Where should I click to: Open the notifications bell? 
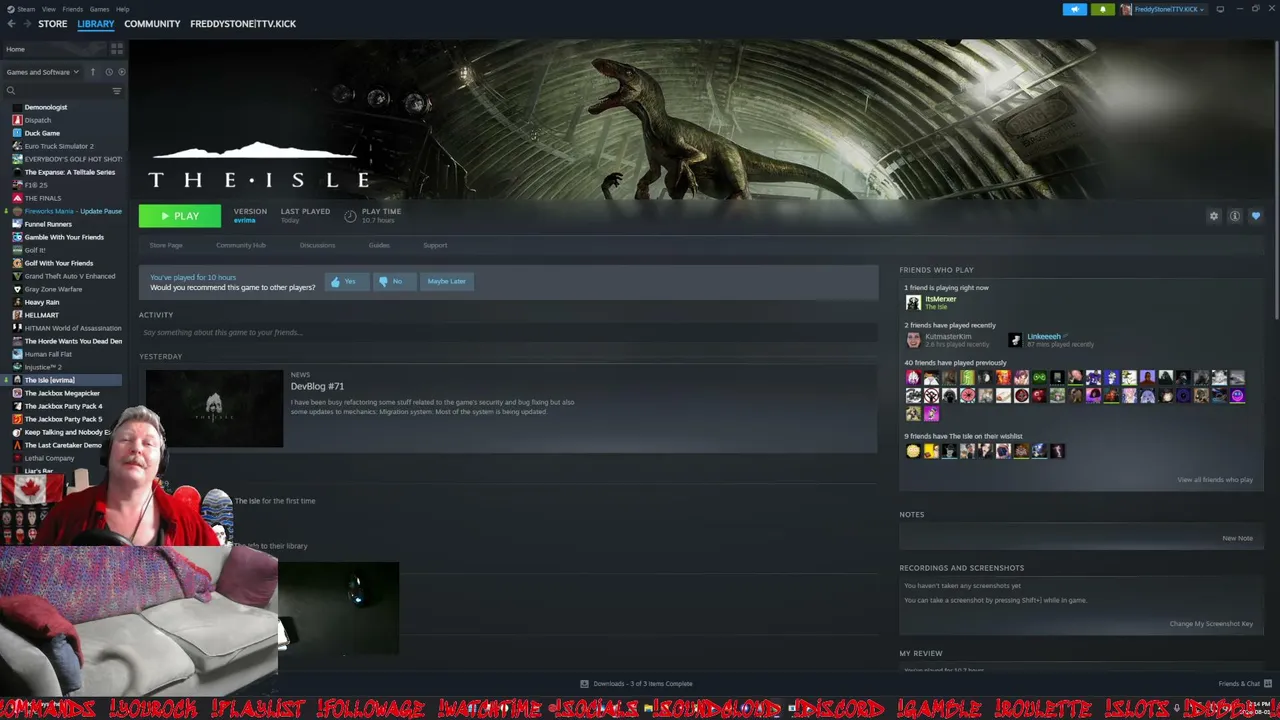pos(1102,9)
